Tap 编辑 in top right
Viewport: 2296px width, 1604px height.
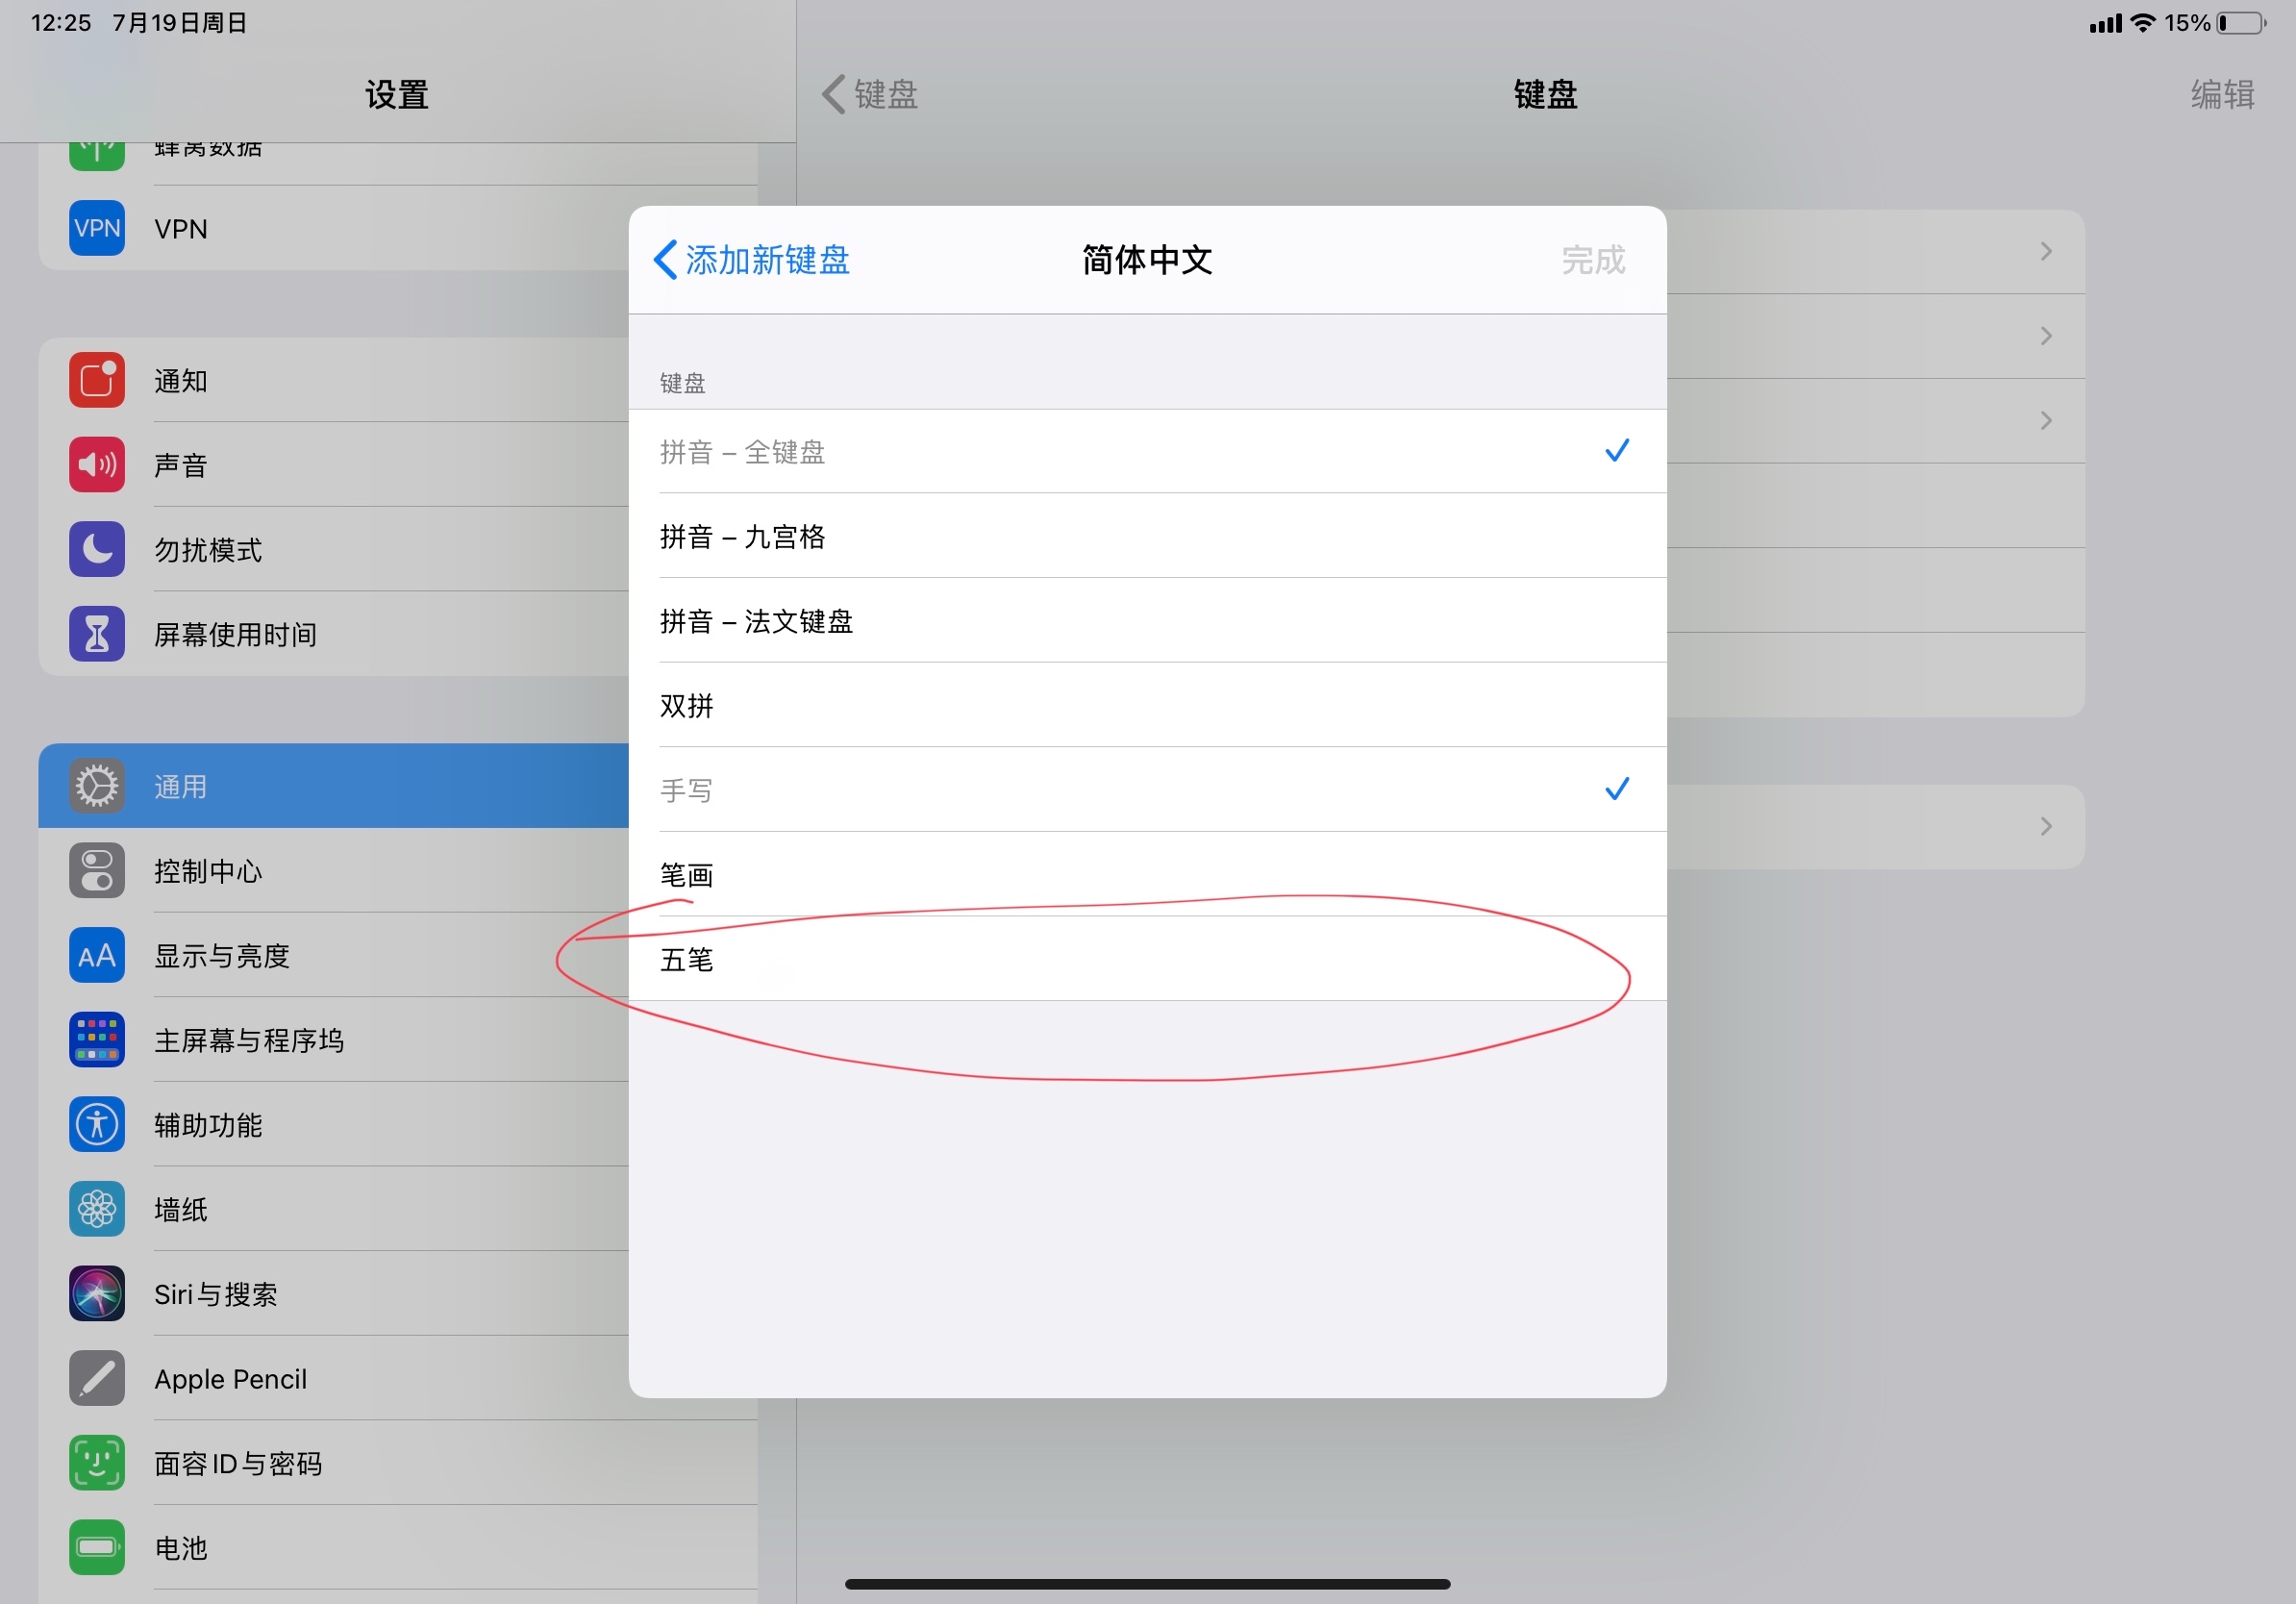pyautogui.click(x=2222, y=95)
